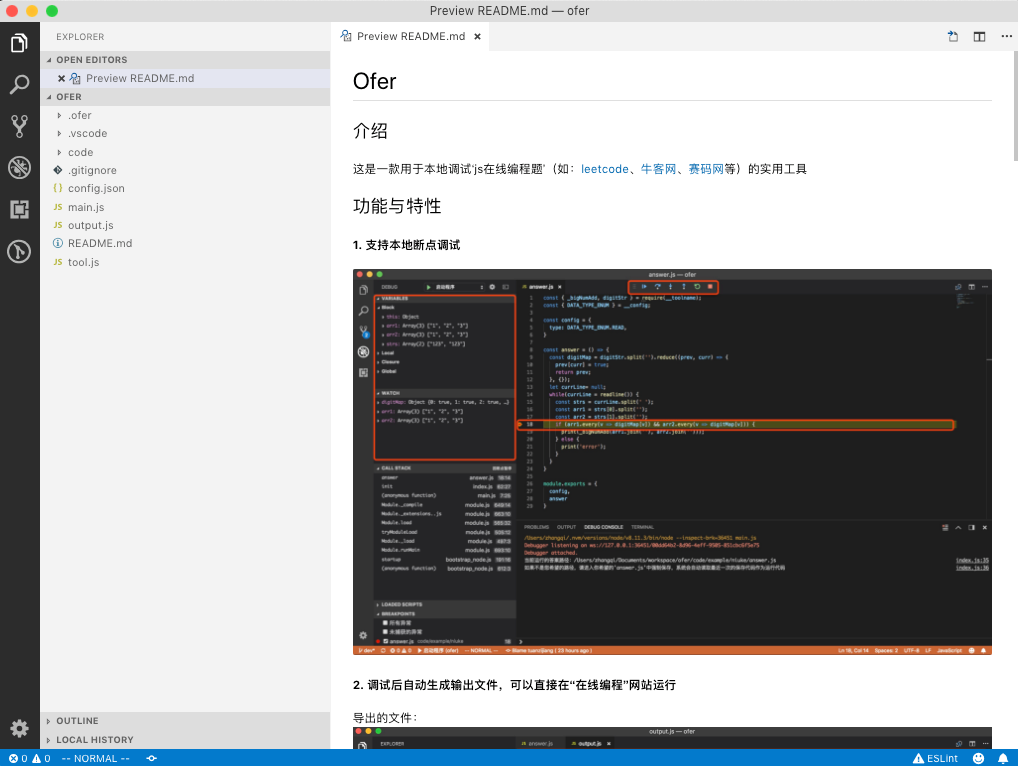Click the ESLint status item
This screenshot has width=1018, height=766.
pos(935,758)
